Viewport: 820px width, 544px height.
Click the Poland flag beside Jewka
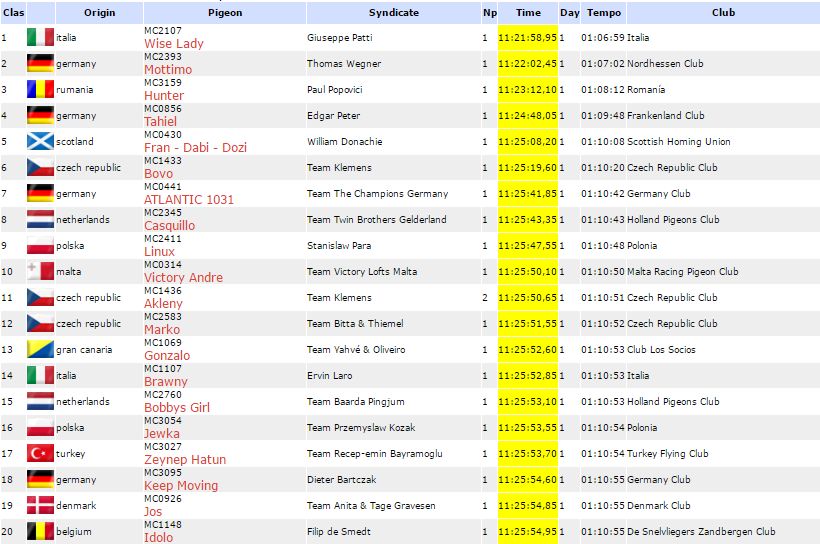[40, 427]
